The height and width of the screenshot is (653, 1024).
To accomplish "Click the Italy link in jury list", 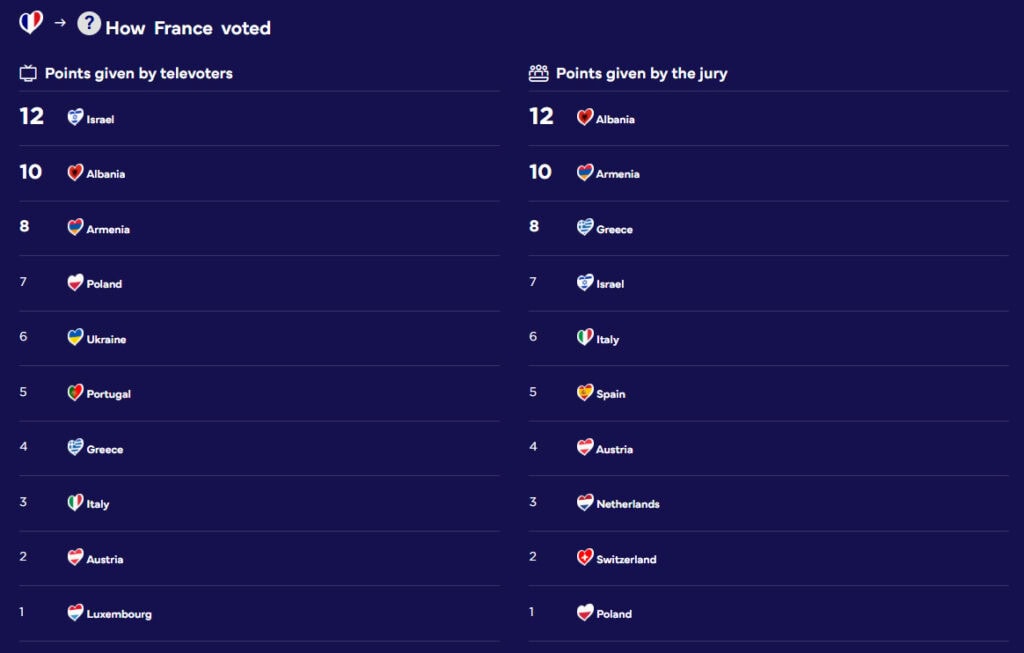I will [607, 339].
